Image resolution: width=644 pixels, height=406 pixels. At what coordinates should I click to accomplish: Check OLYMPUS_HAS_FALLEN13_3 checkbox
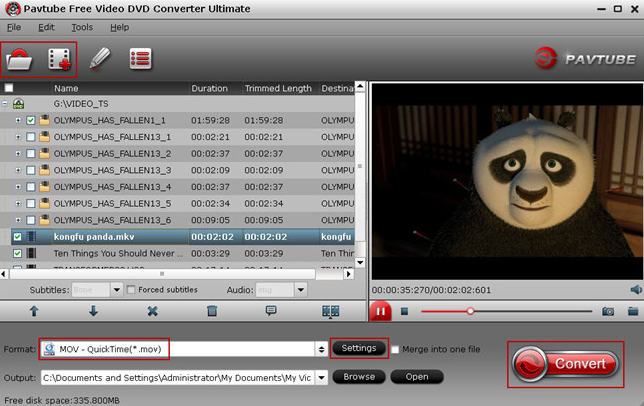[31, 170]
